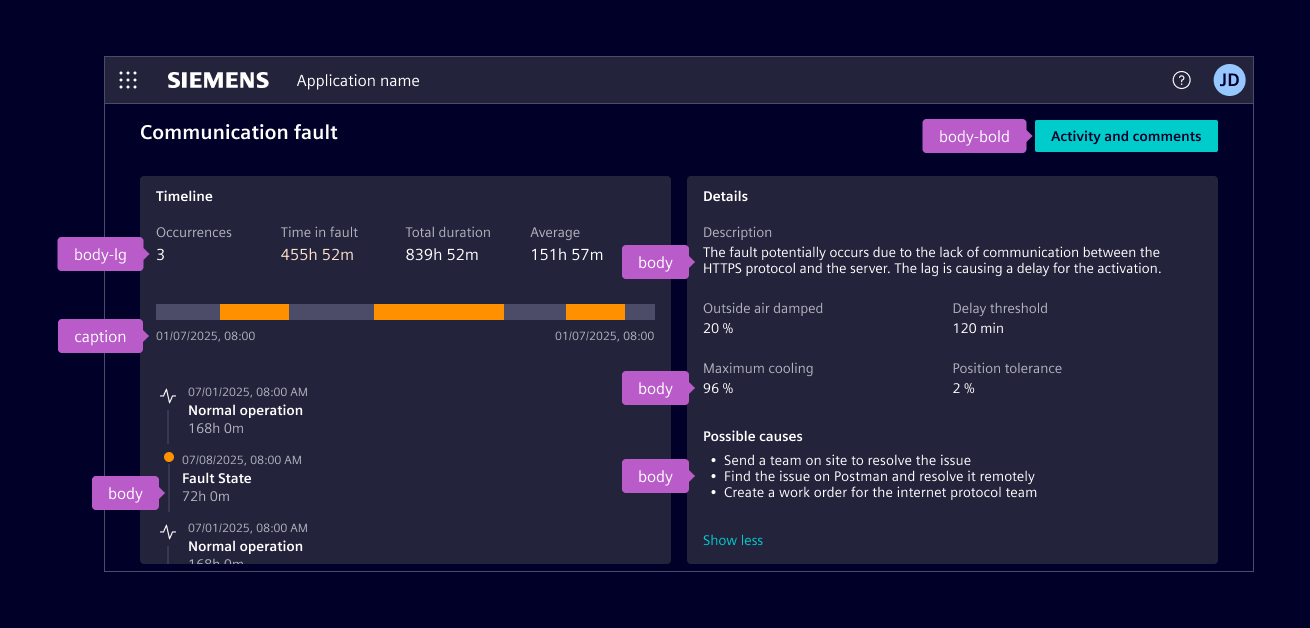Open help with the question mark icon
This screenshot has width=1310, height=628.
tap(1181, 81)
